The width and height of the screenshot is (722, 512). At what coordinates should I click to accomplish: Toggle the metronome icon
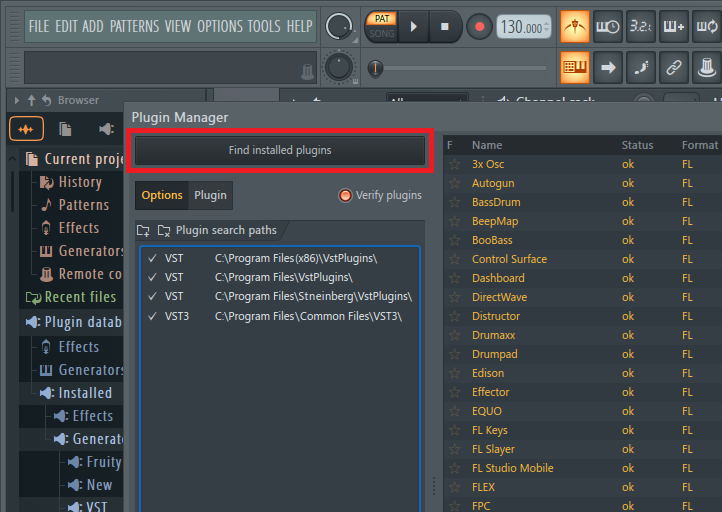575,26
